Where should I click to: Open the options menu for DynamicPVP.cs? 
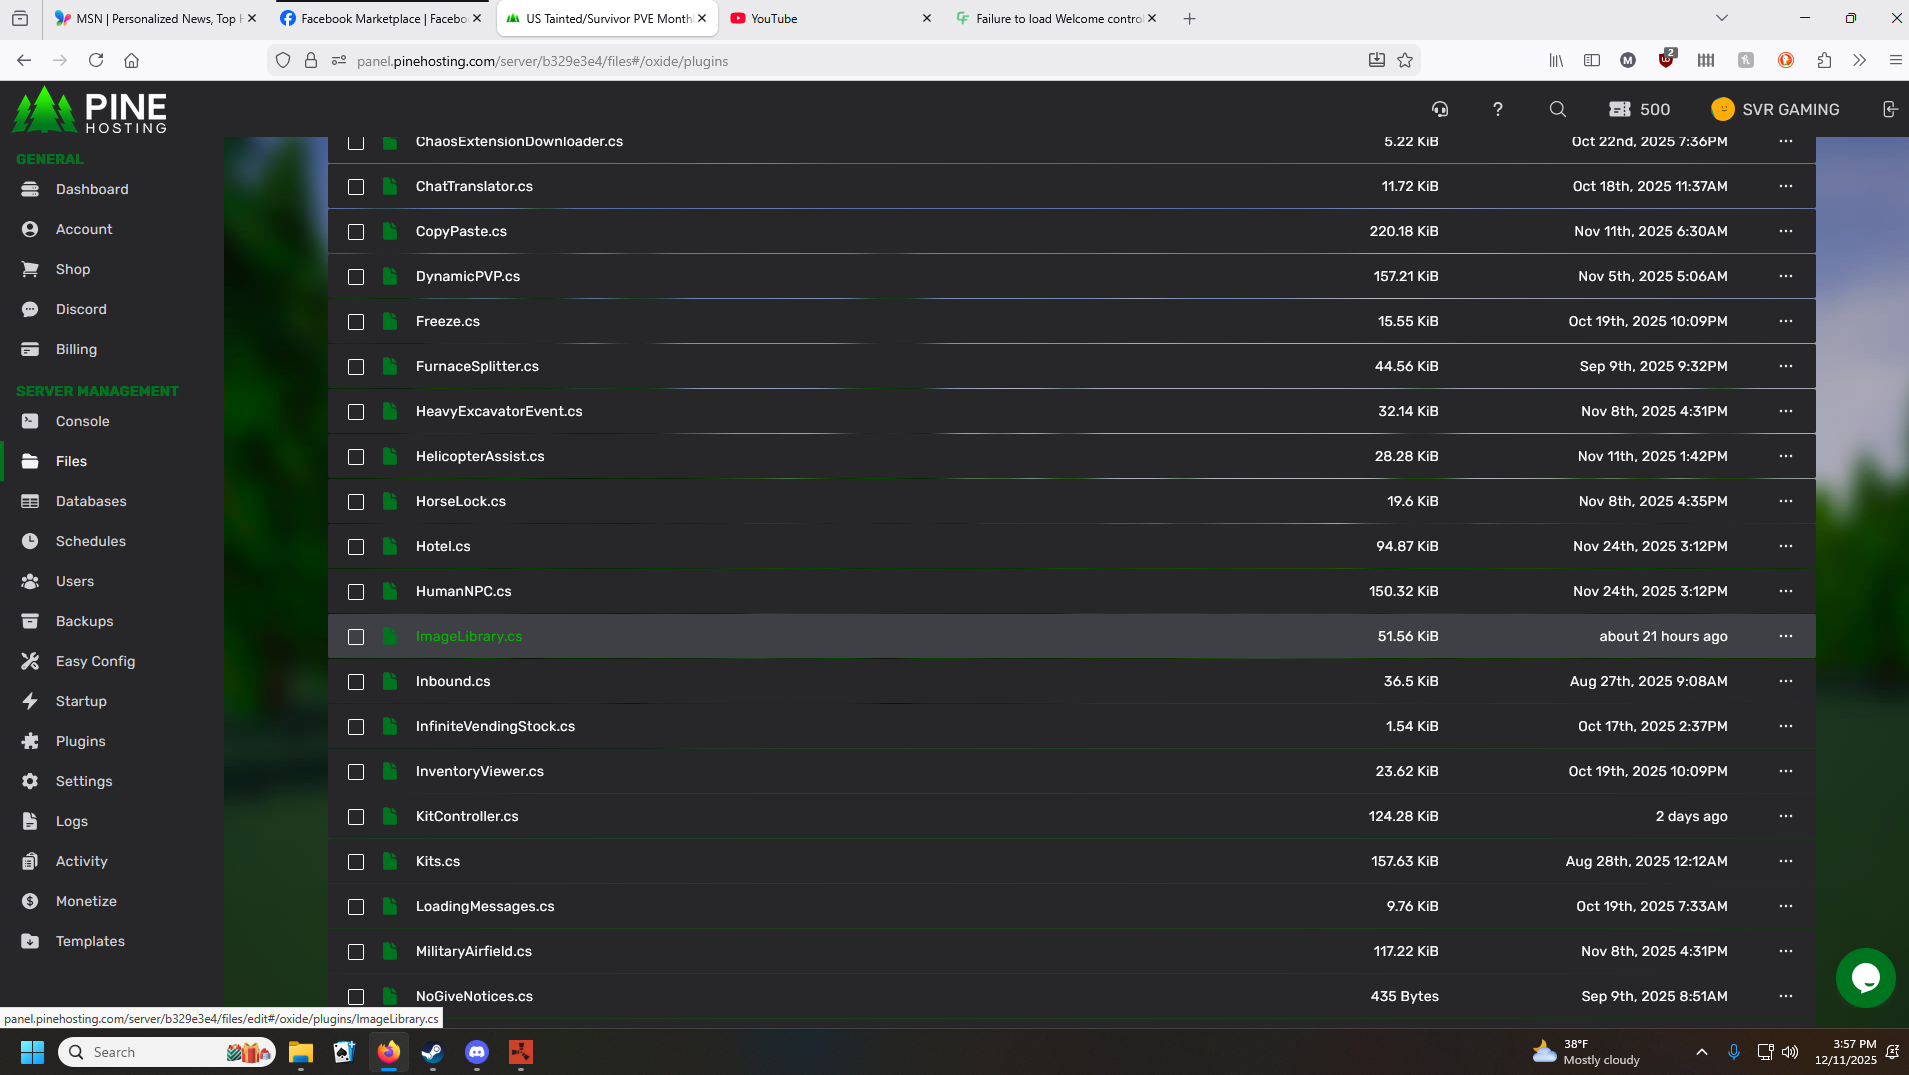(x=1785, y=276)
